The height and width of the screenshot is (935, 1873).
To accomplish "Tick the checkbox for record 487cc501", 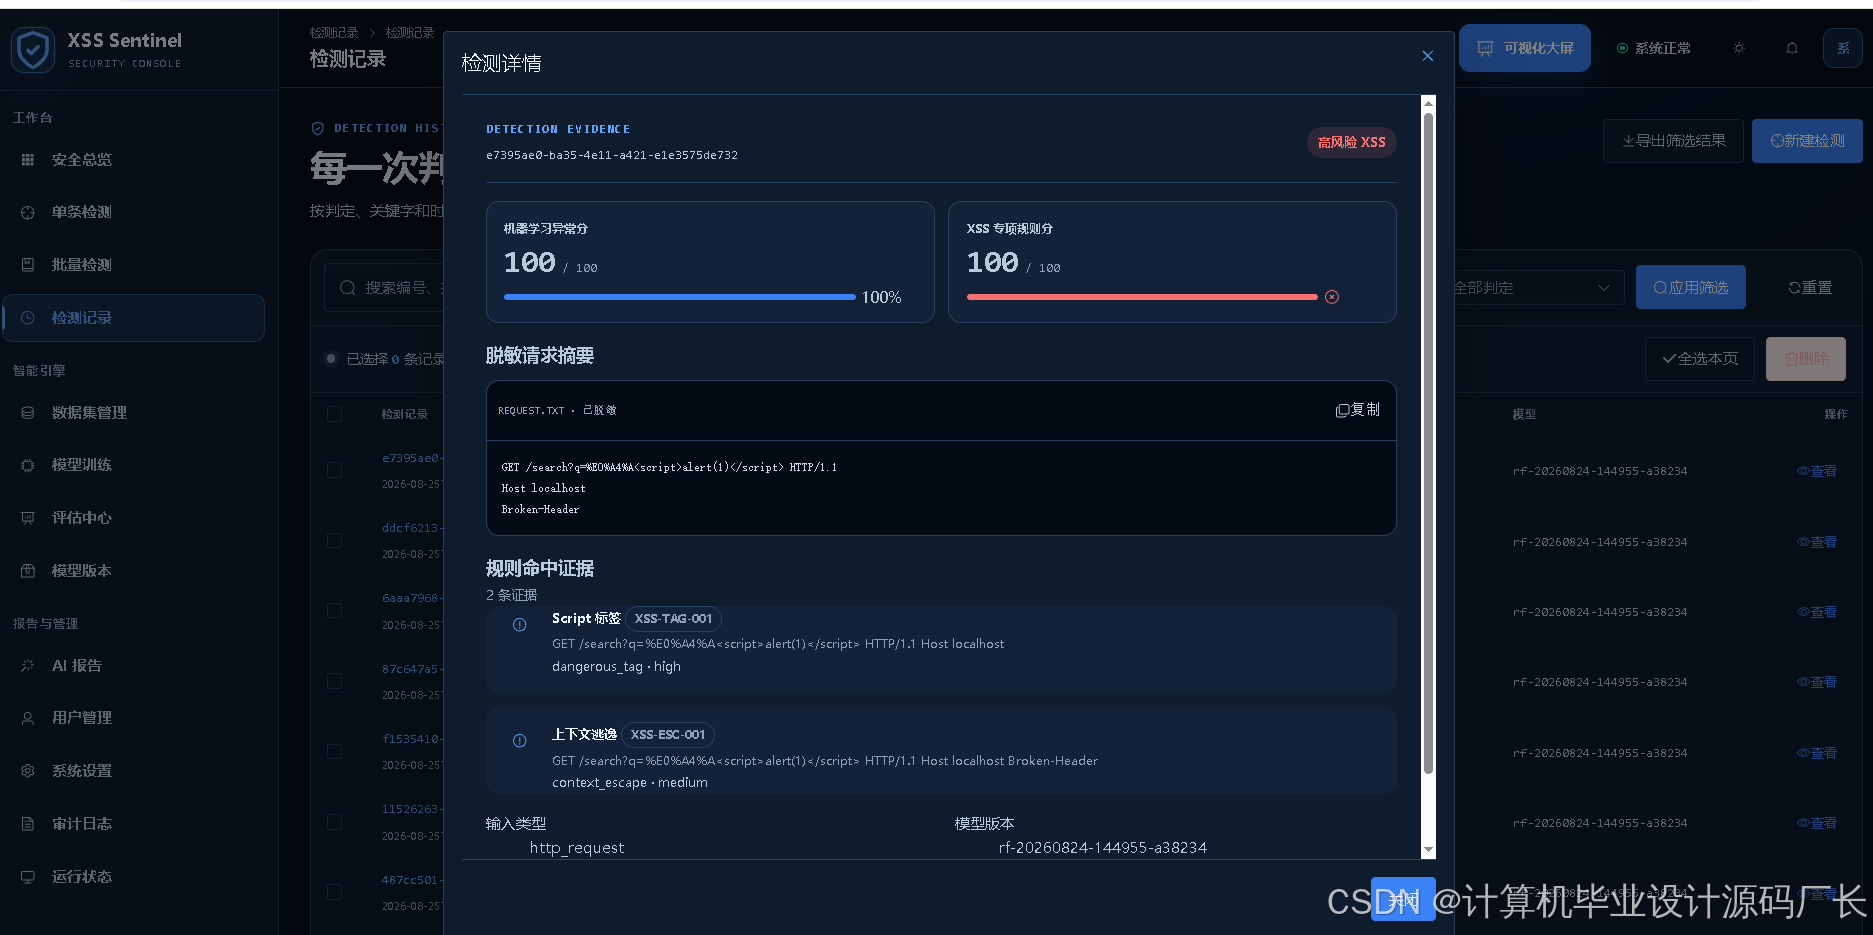I will [334, 892].
